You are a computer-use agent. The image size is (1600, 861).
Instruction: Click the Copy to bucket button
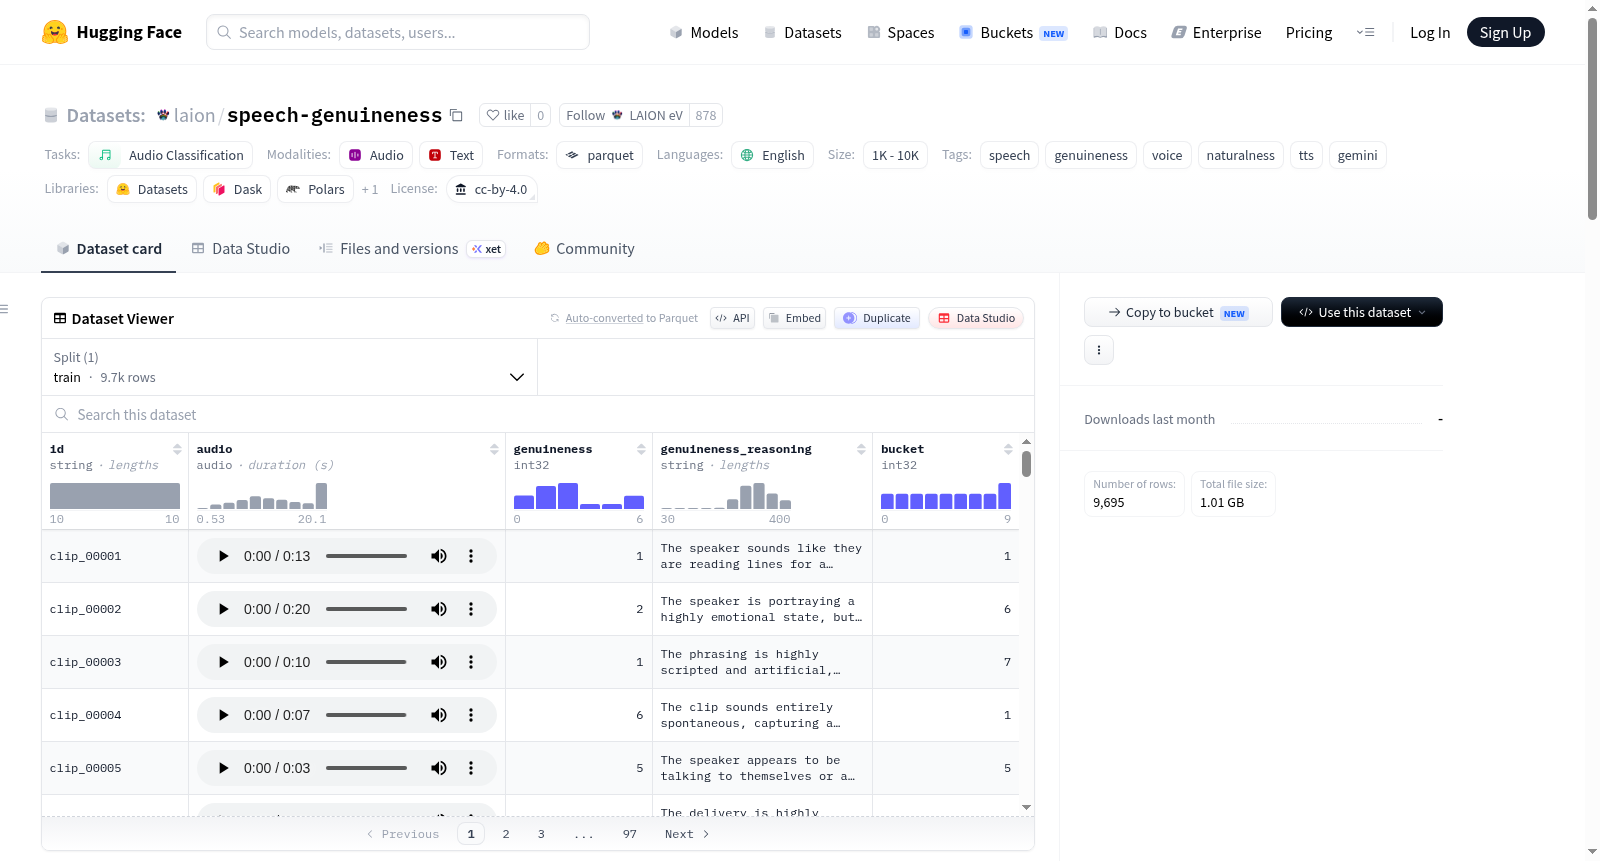pyautogui.click(x=1178, y=312)
